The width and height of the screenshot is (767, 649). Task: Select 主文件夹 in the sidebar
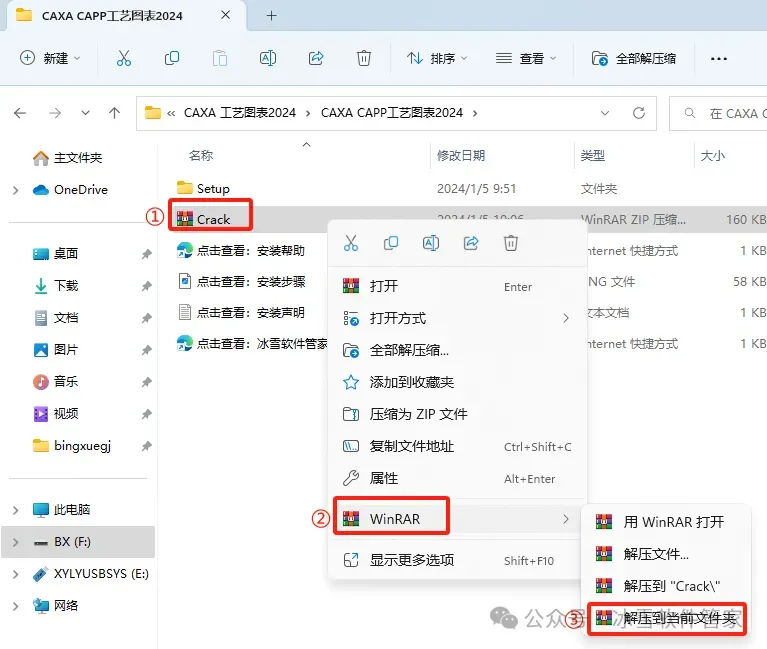coord(68,158)
